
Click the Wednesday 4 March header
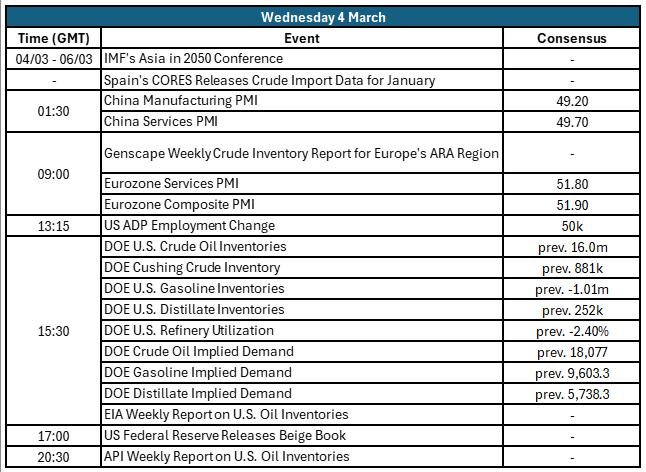tap(323, 17)
